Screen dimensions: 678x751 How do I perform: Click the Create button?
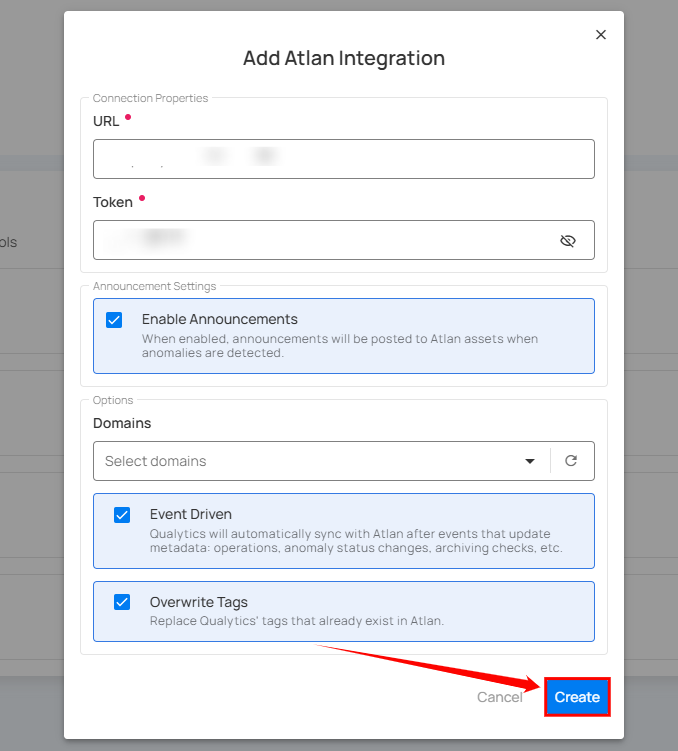tap(577, 697)
